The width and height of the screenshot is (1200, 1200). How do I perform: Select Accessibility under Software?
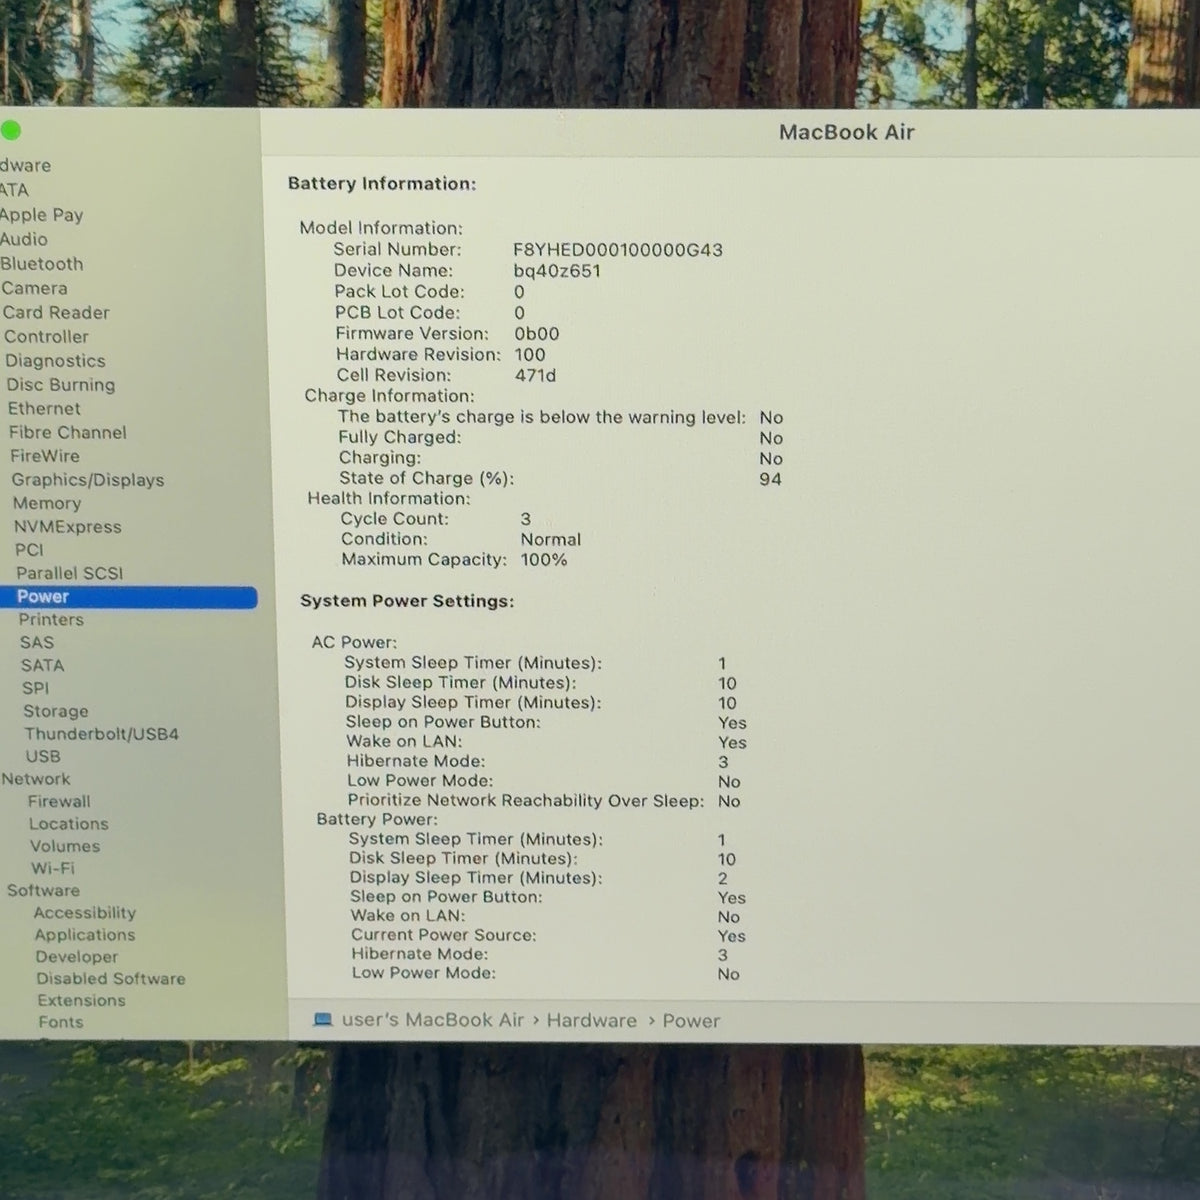pos(85,913)
